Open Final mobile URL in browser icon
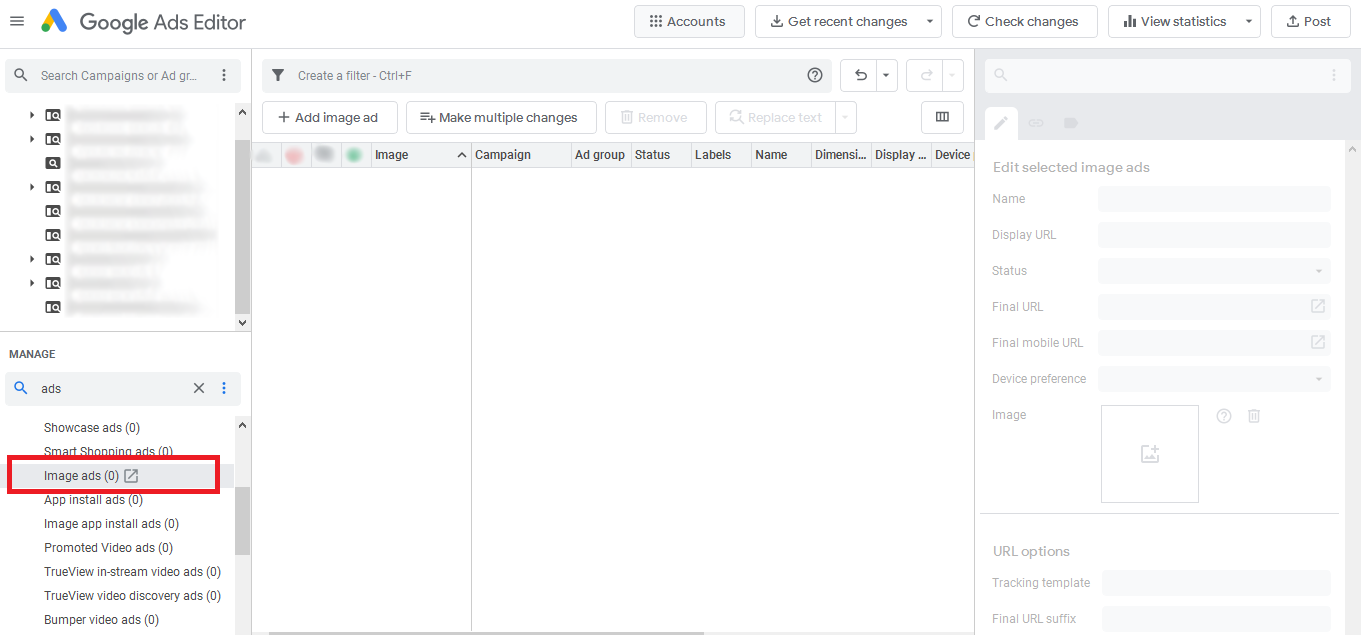Screen dimensions: 1361x635 tap(1318, 343)
